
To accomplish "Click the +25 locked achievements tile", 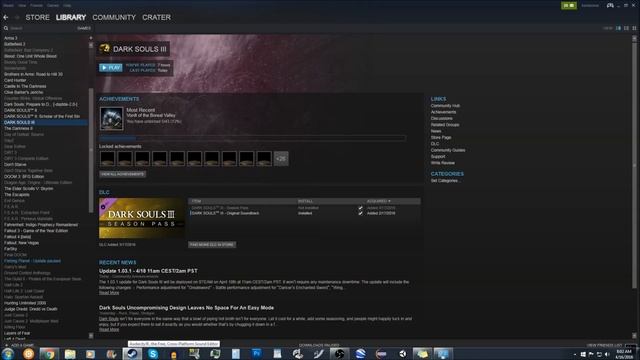I will (x=281, y=158).
